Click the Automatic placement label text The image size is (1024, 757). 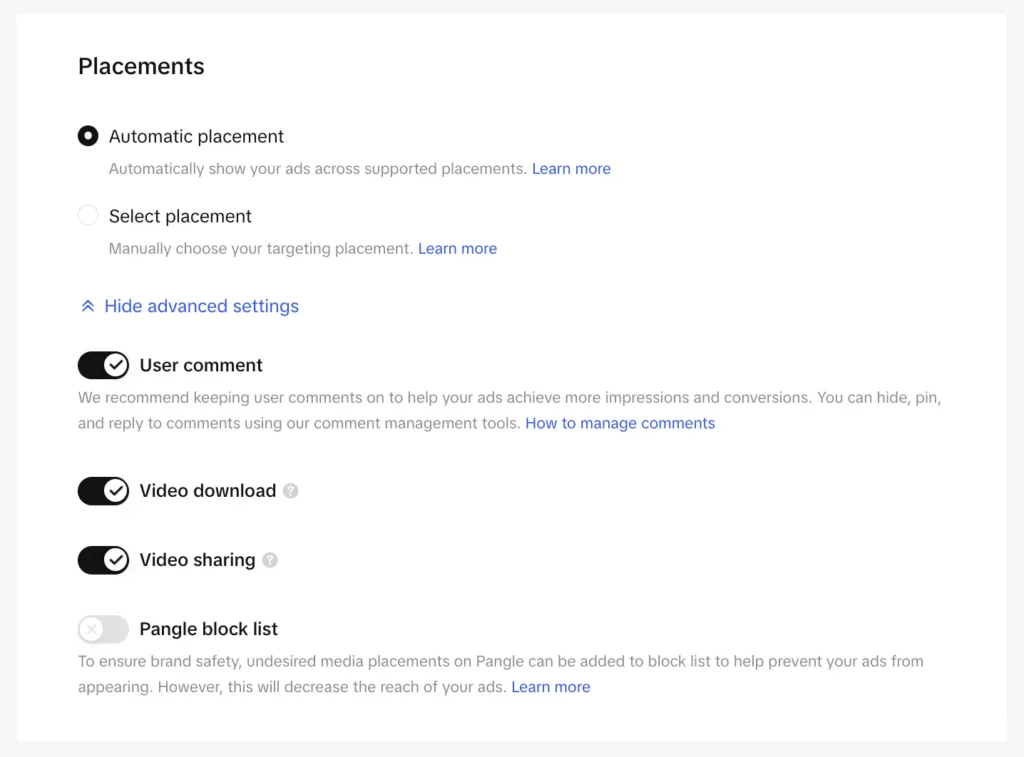pyautogui.click(x=196, y=137)
